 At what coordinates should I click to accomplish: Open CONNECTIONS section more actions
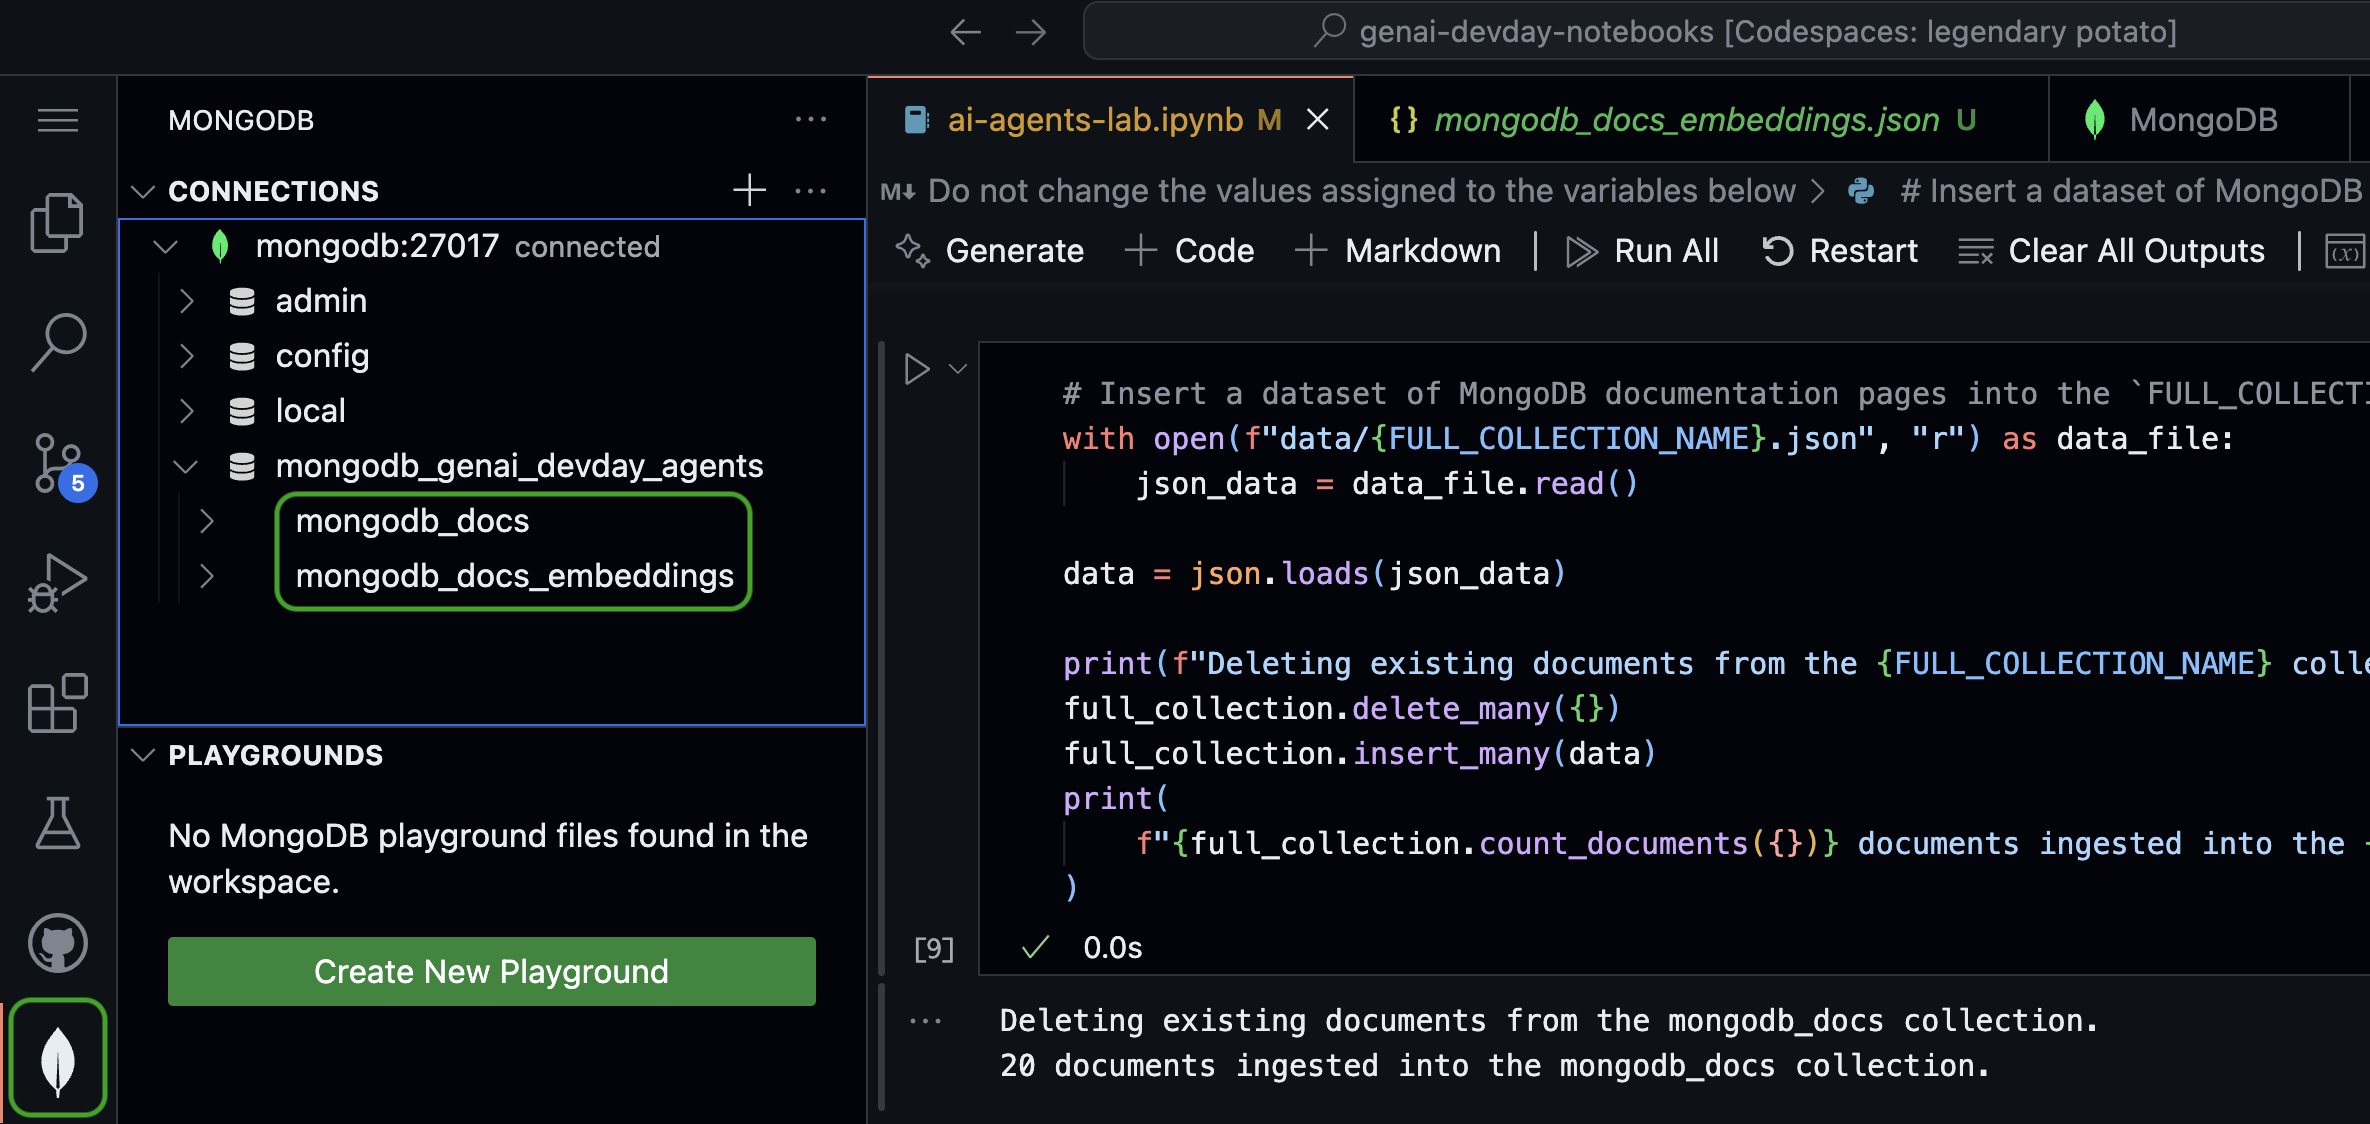point(810,190)
